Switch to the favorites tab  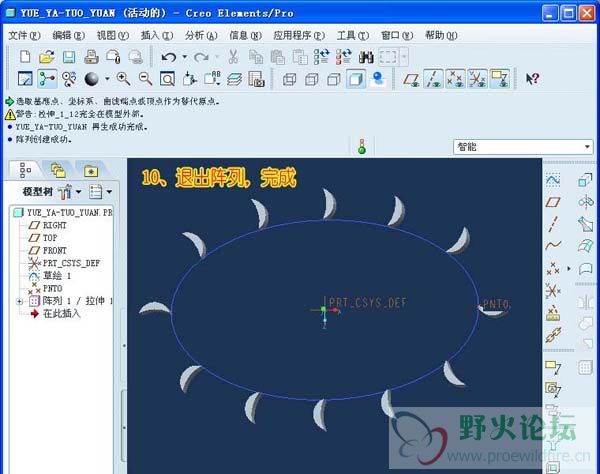(x=91, y=171)
